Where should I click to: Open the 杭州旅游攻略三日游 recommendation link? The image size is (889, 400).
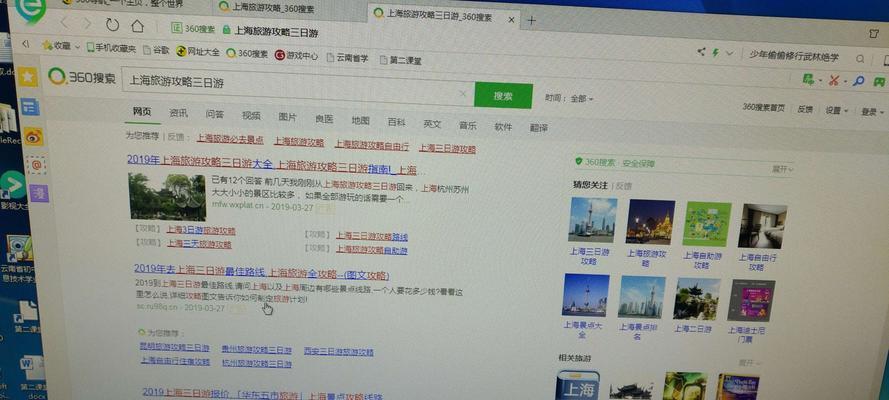[256, 364]
